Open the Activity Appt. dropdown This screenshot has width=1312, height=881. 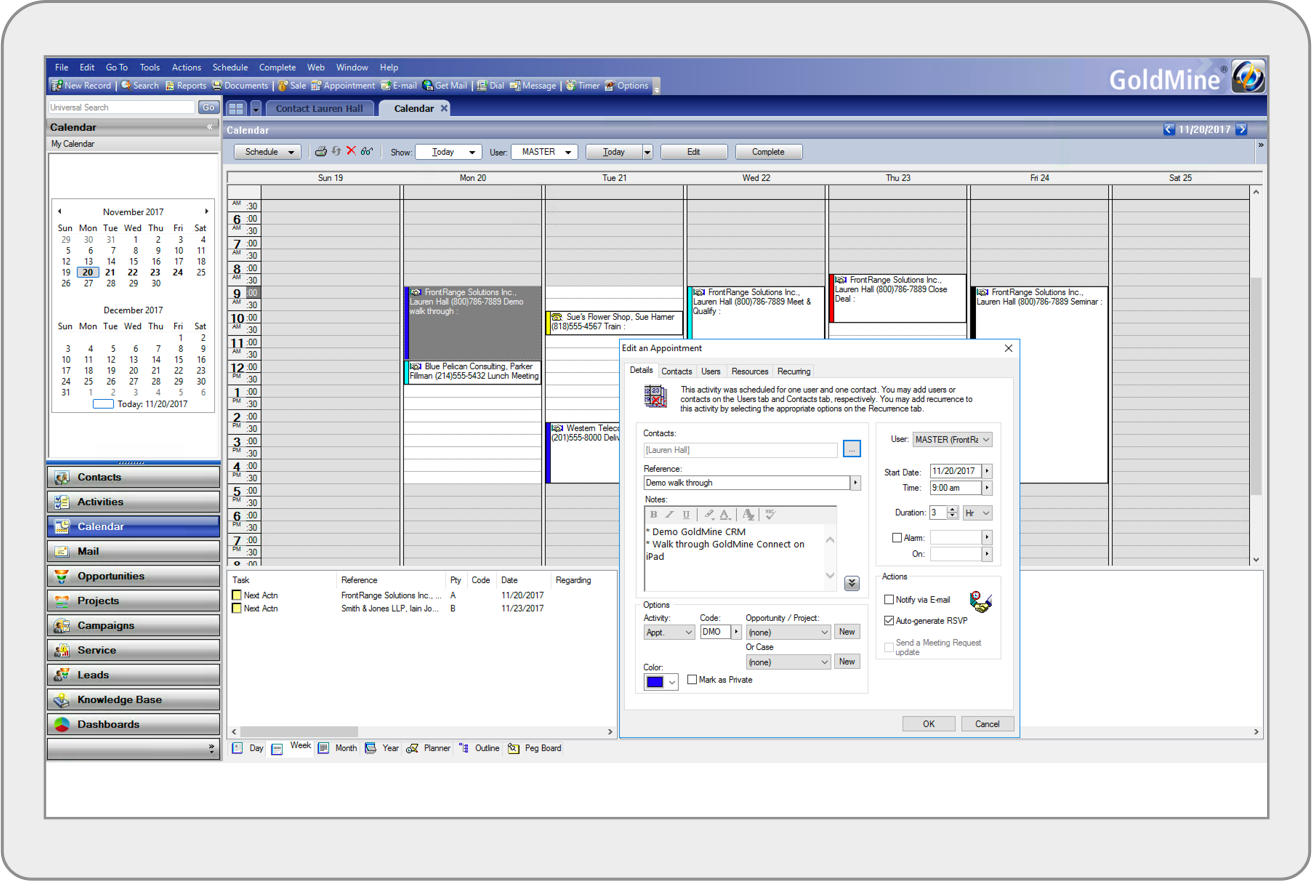coord(668,633)
